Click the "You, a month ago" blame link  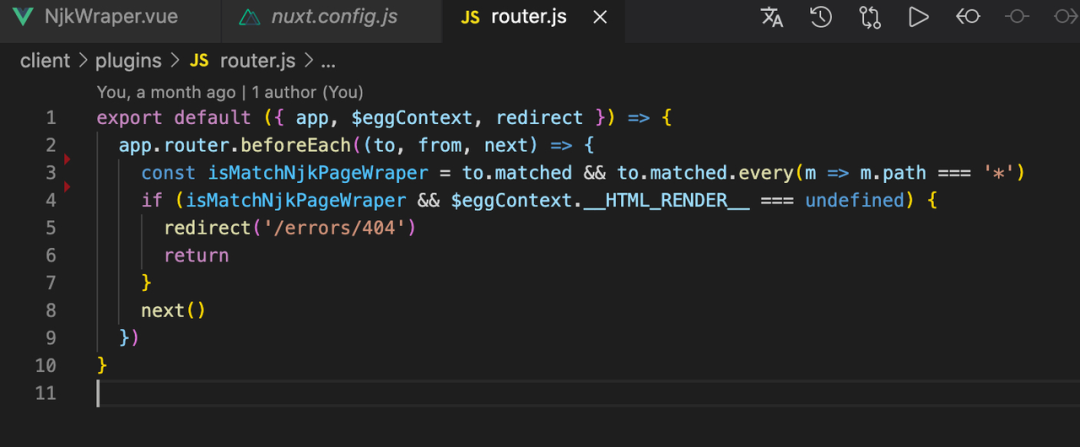click(x=164, y=92)
